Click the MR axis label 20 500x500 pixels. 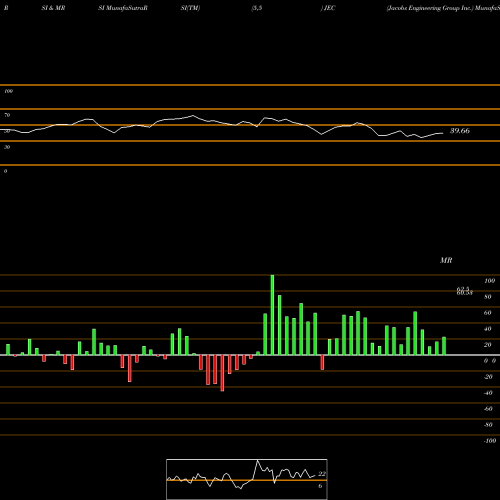pyautogui.click(x=488, y=345)
